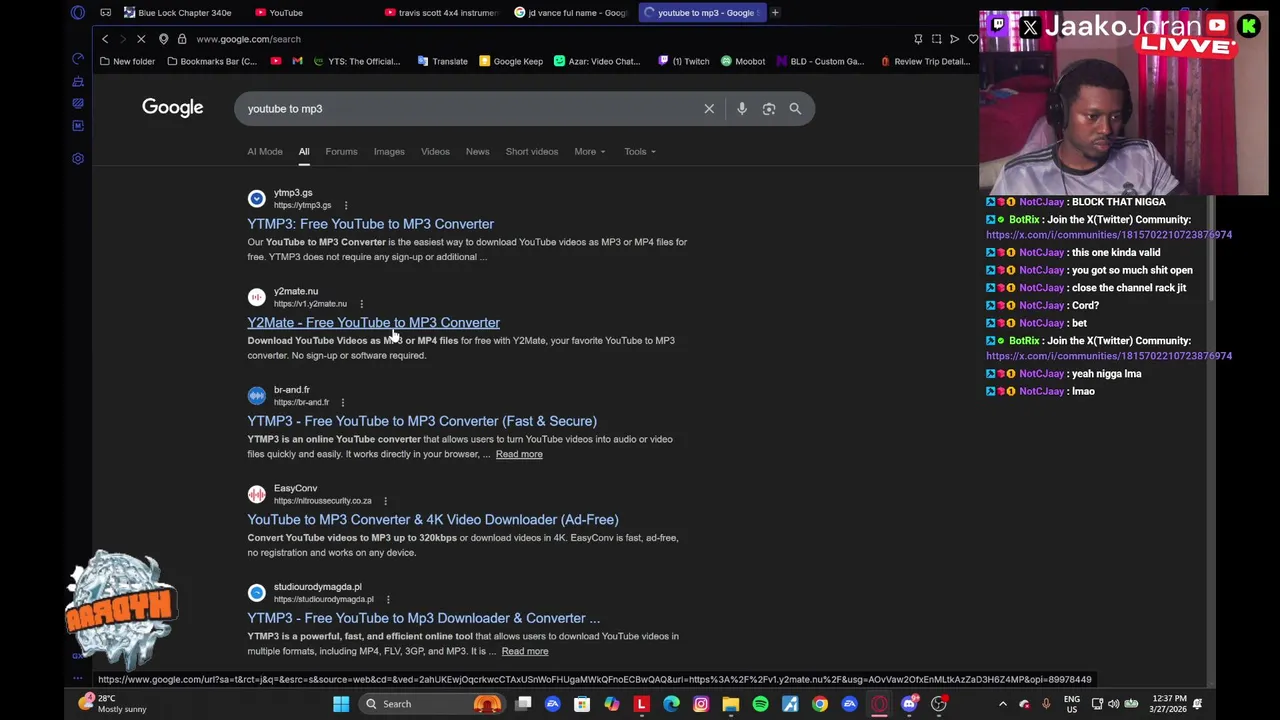Clear the Google search box with the X
Viewport: 1280px width, 720px height.
click(709, 108)
